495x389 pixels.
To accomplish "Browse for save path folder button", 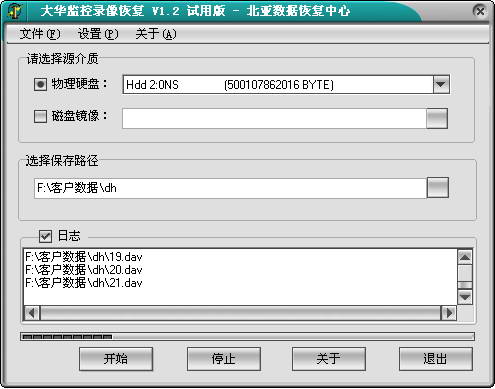I will [438, 188].
